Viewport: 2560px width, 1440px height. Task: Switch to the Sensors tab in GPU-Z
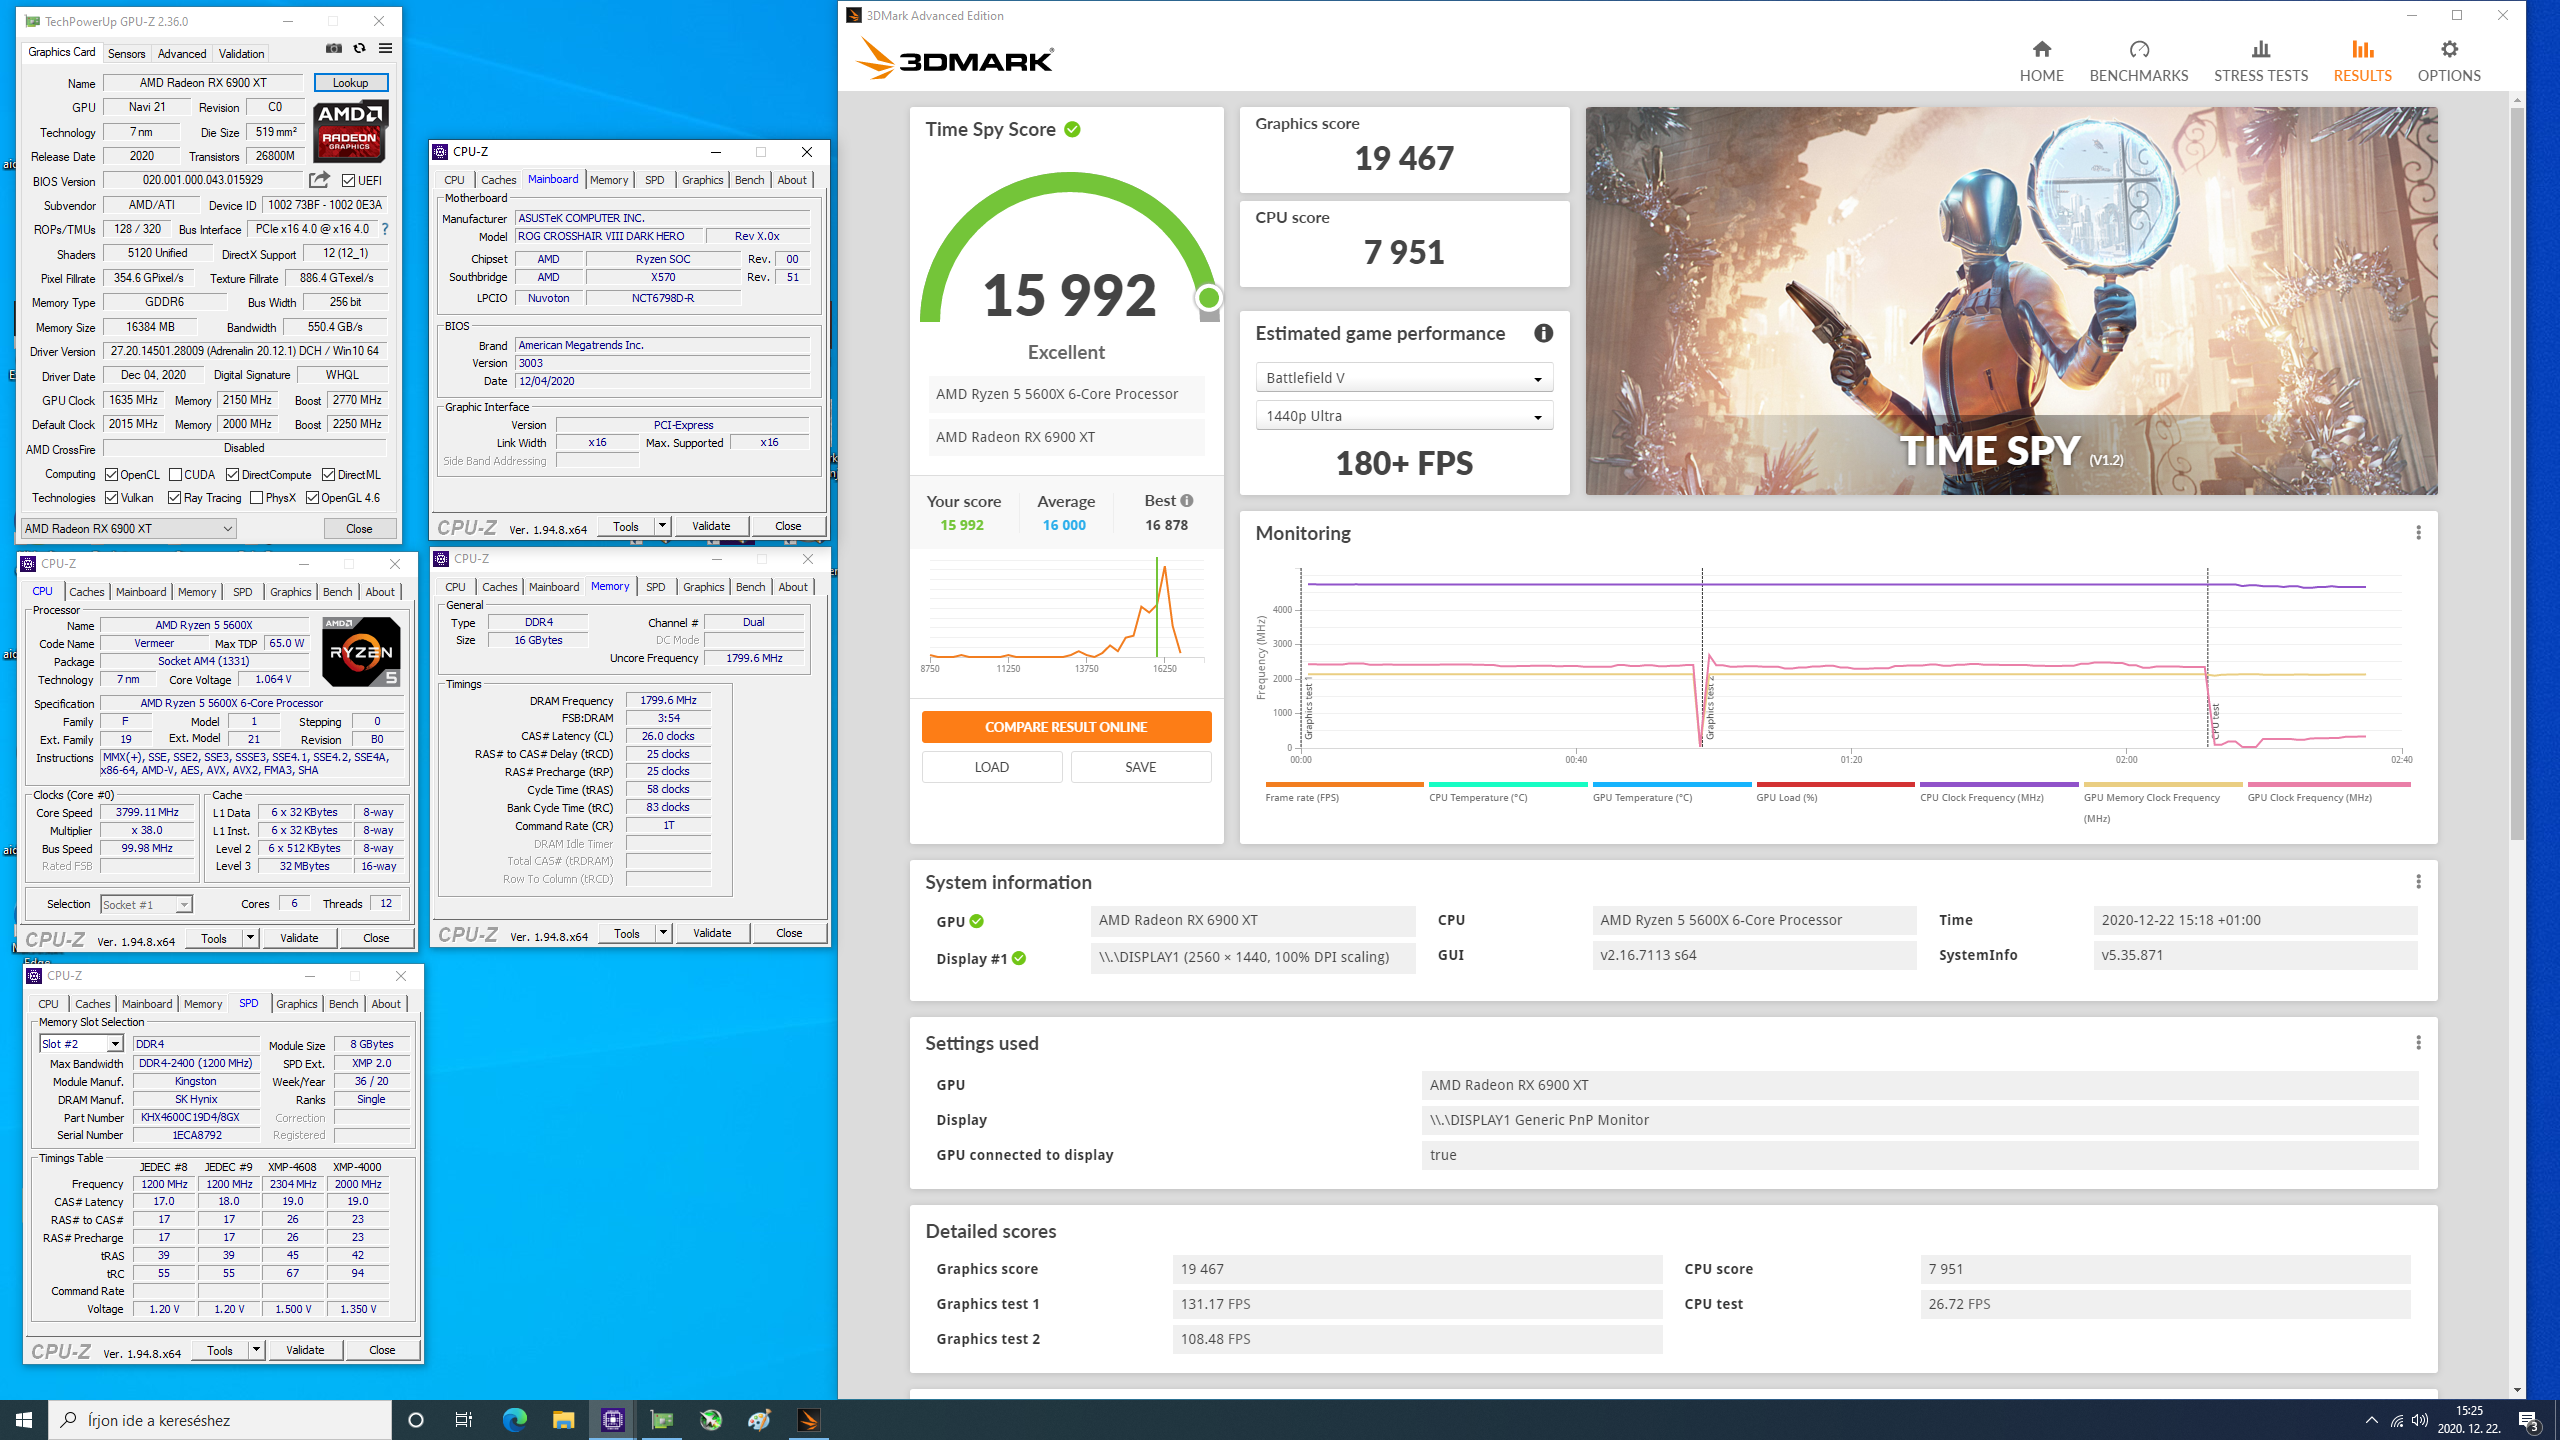point(126,54)
